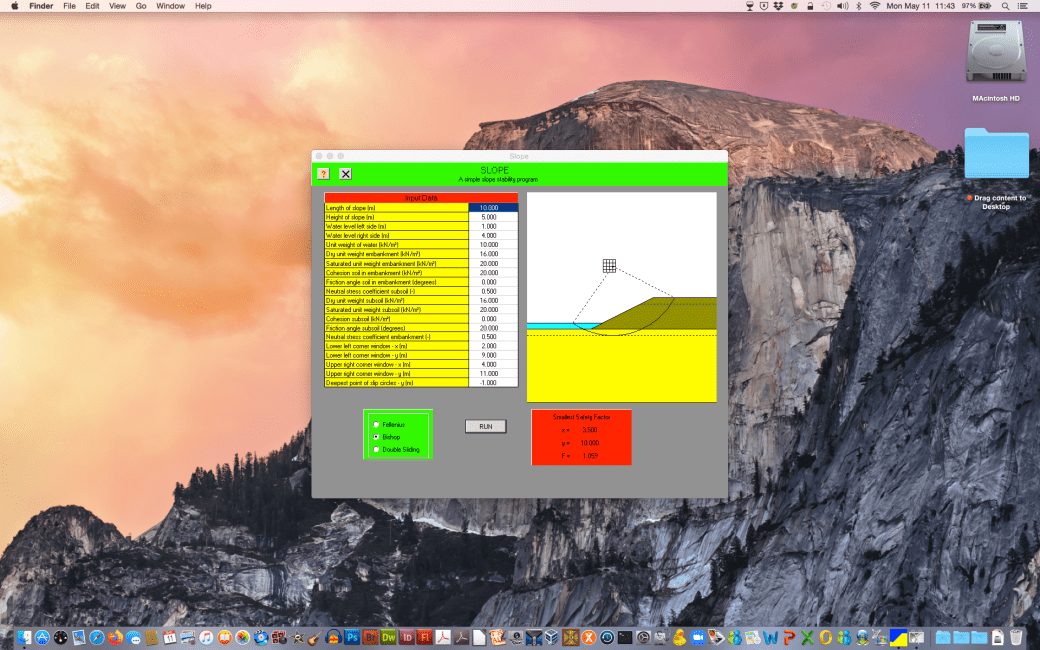Open the Go menu
1040x650 pixels.
pos(141,6)
